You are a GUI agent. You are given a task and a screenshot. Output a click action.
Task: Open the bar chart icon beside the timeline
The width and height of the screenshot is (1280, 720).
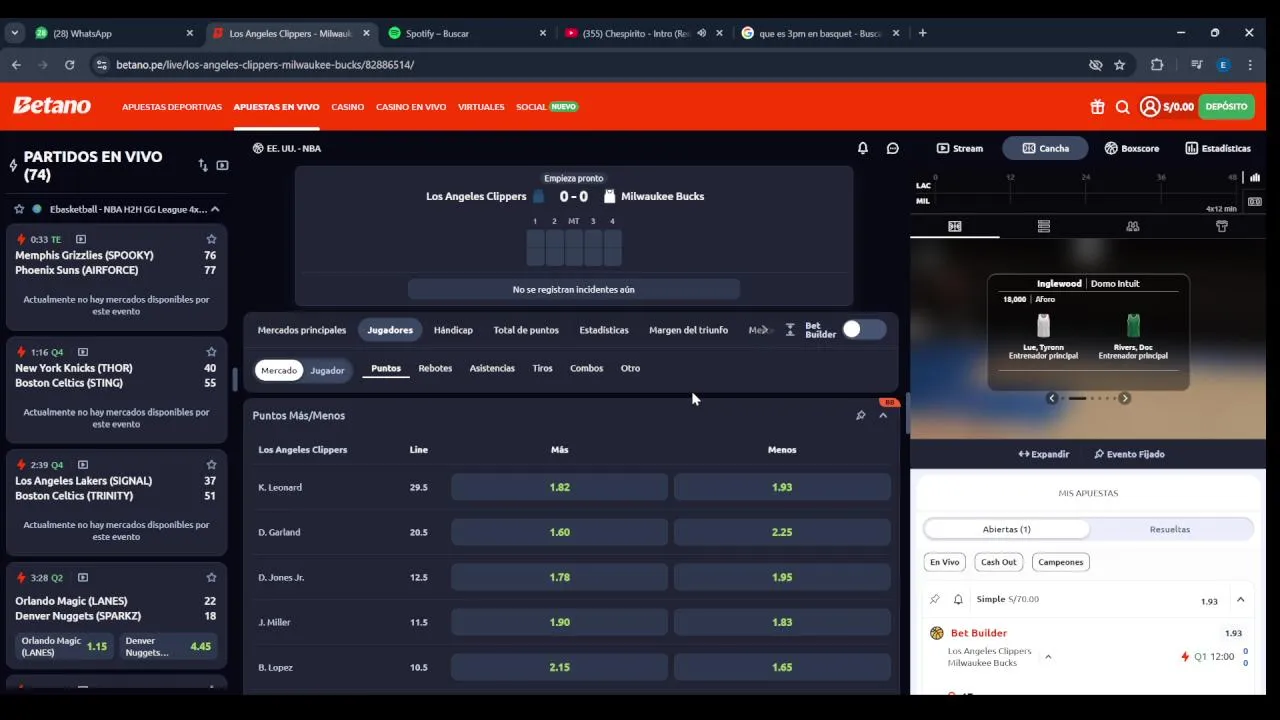point(1255,178)
